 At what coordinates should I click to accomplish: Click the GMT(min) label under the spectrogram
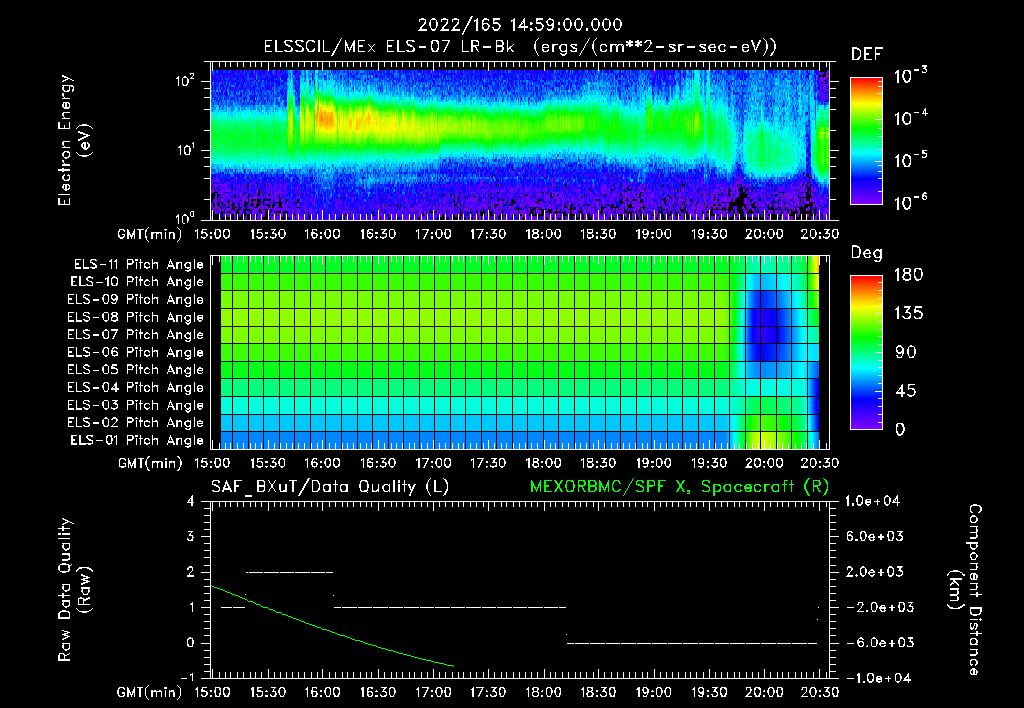(x=149, y=234)
